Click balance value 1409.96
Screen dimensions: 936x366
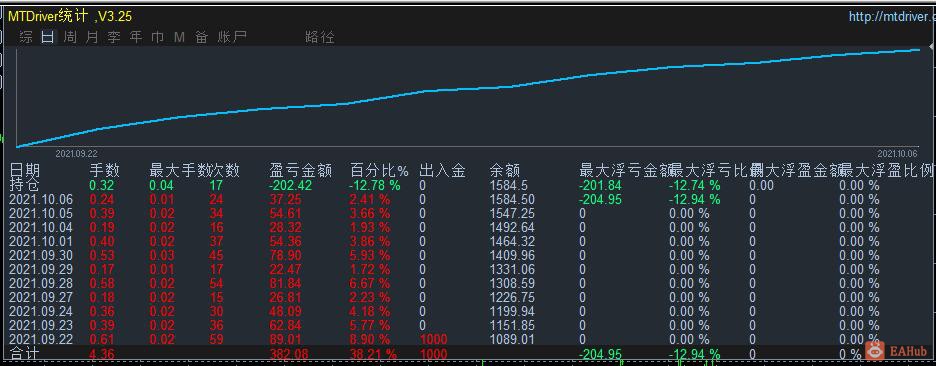pos(512,256)
